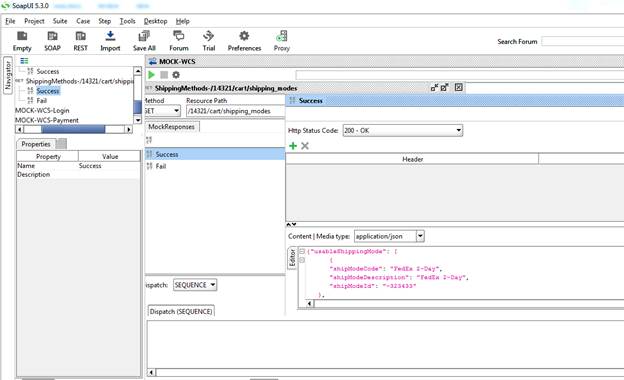Screen dimensions: 624x380
Task: Click the Header column heading
Action: [x=412, y=159]
